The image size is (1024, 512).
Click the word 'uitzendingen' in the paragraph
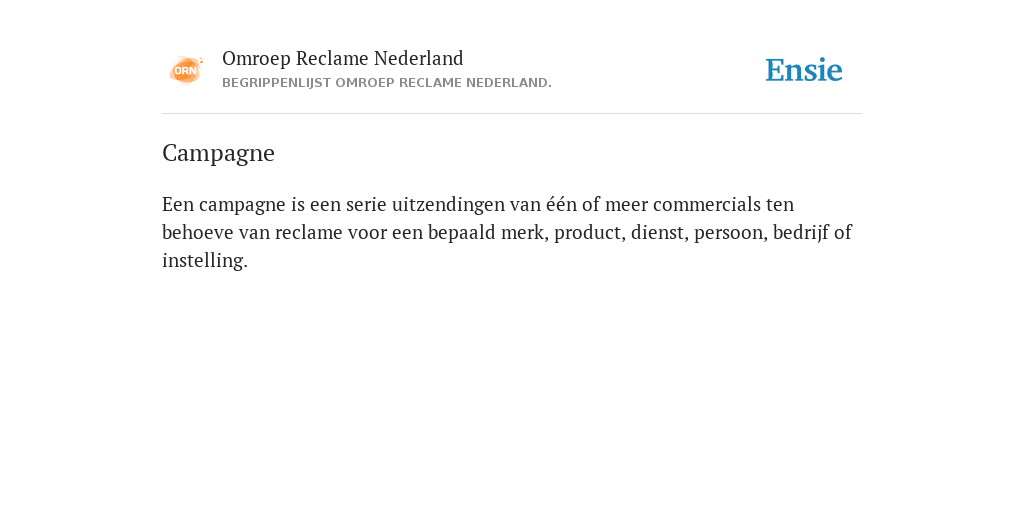pyautogui.click(x=448, y=205)
